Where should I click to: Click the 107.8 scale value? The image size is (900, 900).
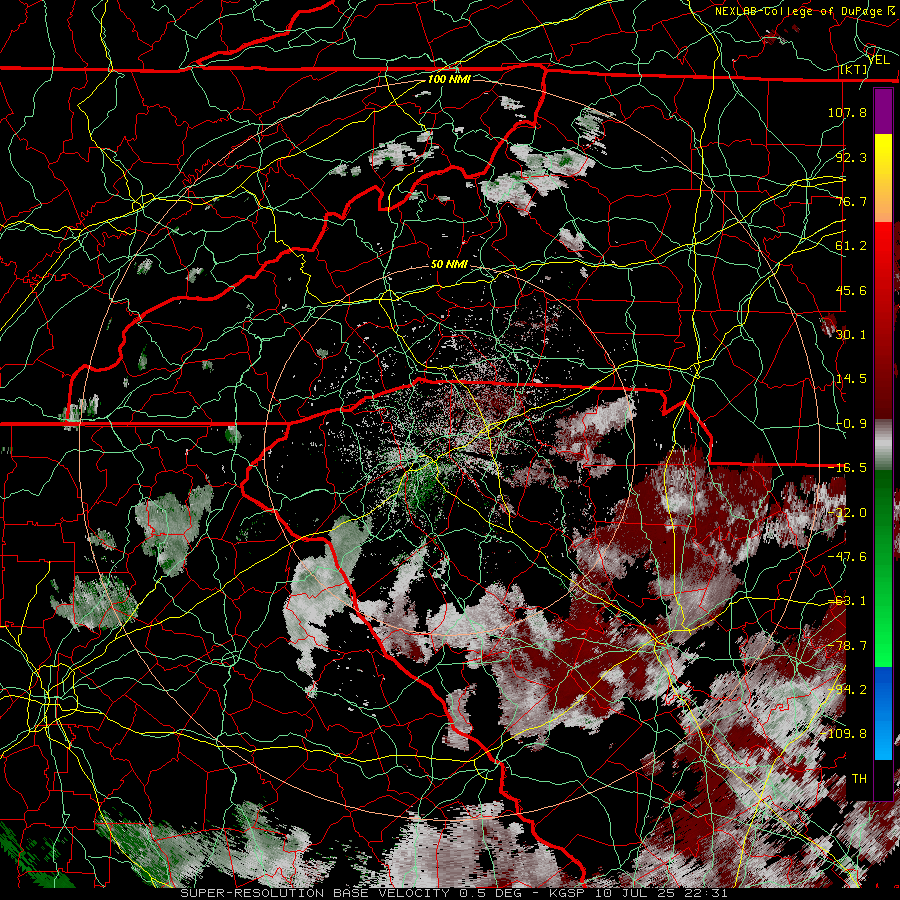click(x=847, y=112)
